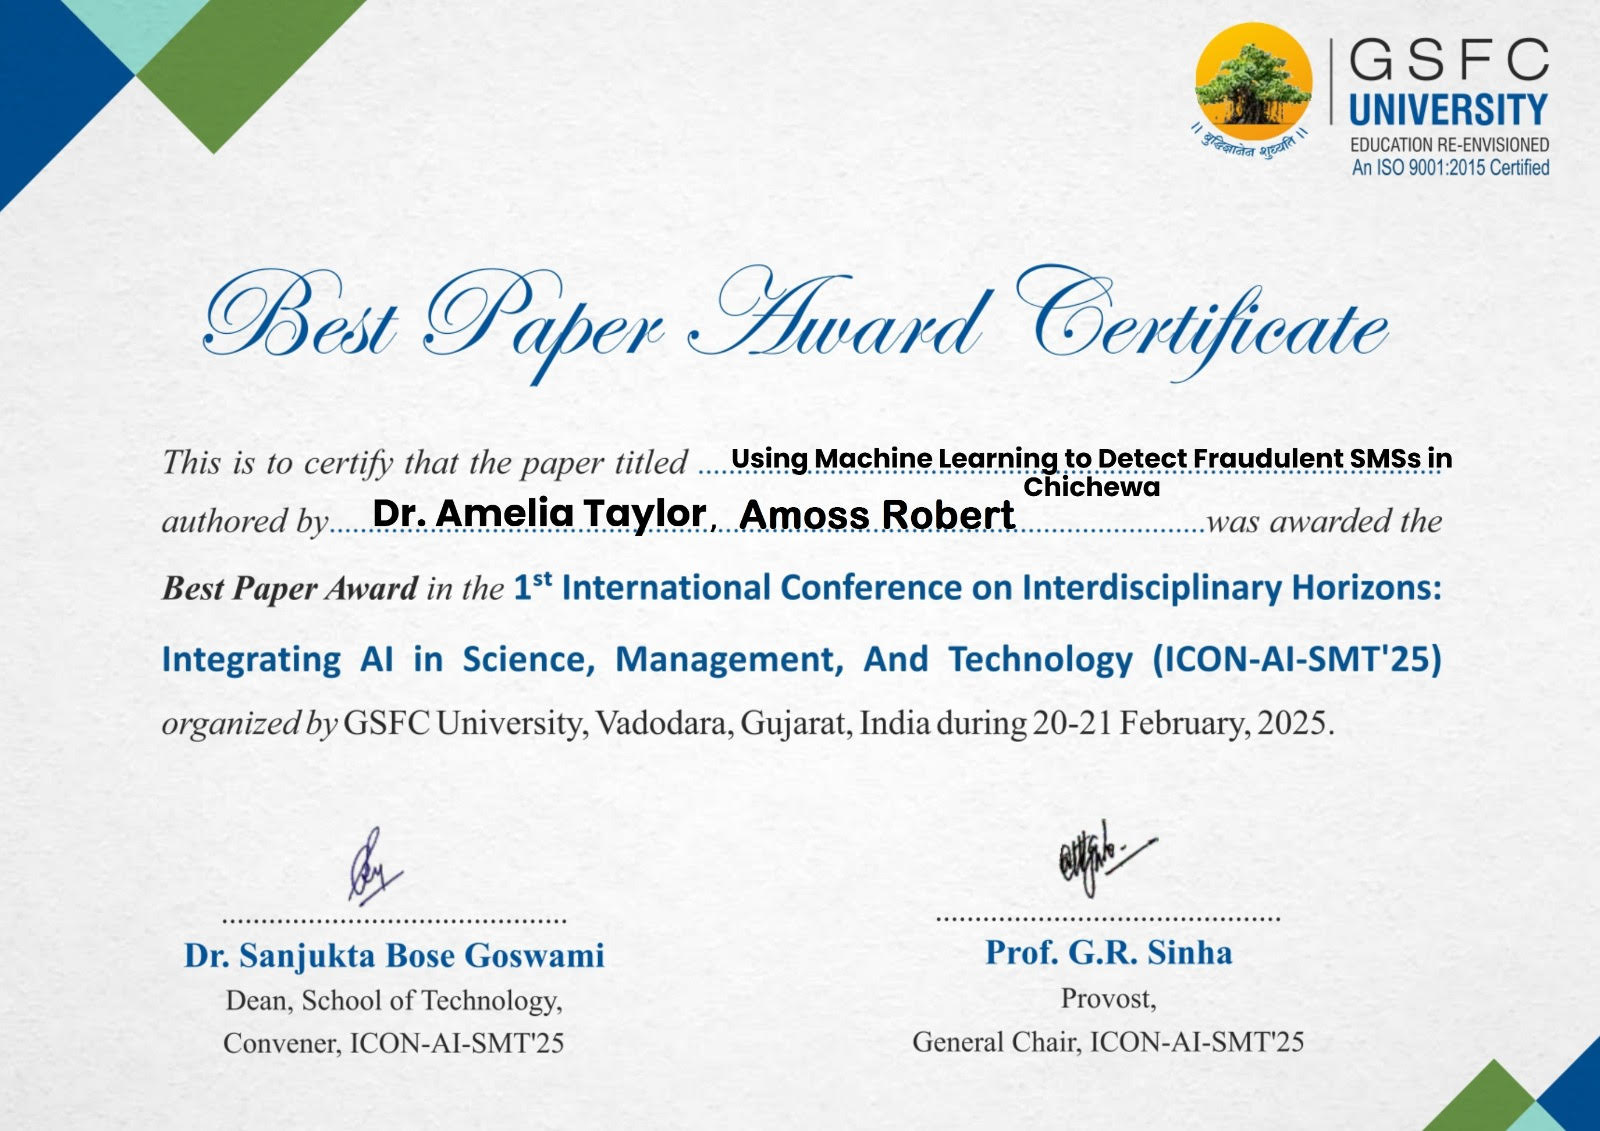This screenshot has height=1131, width=1600.
Task: Click 'This is to certify that the paper titled'
Action: 425,463
